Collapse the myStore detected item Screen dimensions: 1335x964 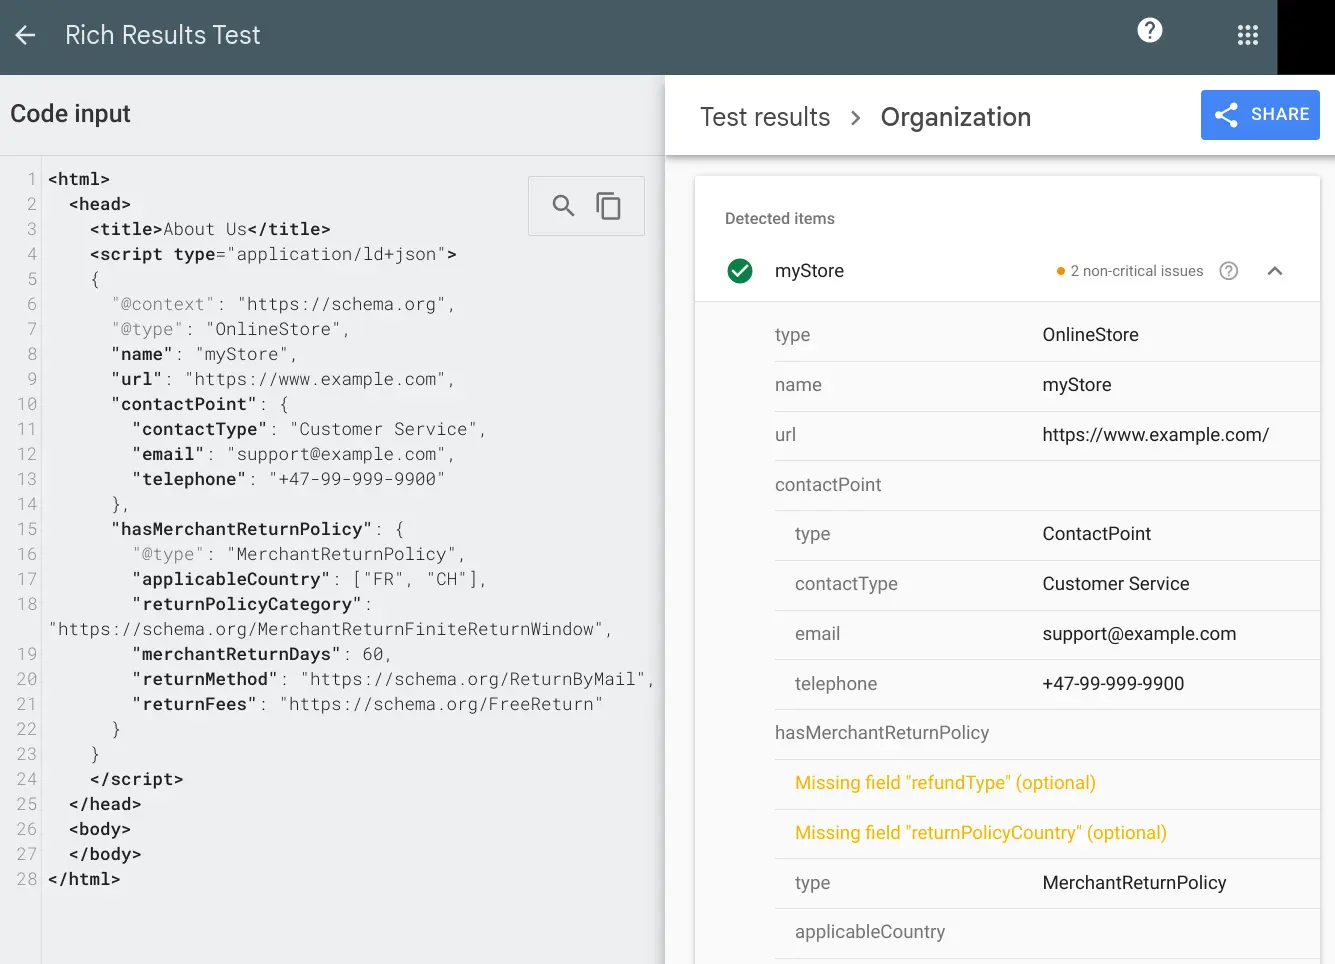pyautogui.click(x=1275, y=271)
